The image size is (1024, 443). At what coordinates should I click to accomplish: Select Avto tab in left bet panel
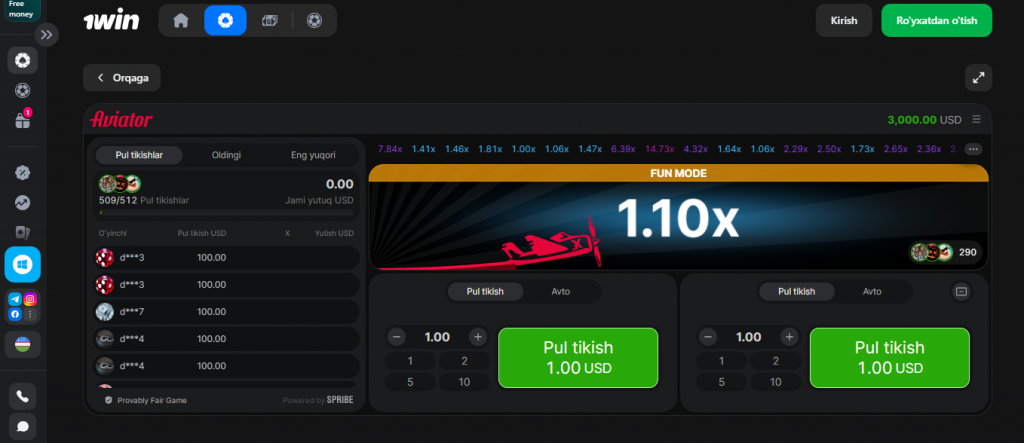pyautogui.click(x=560, y=291)
